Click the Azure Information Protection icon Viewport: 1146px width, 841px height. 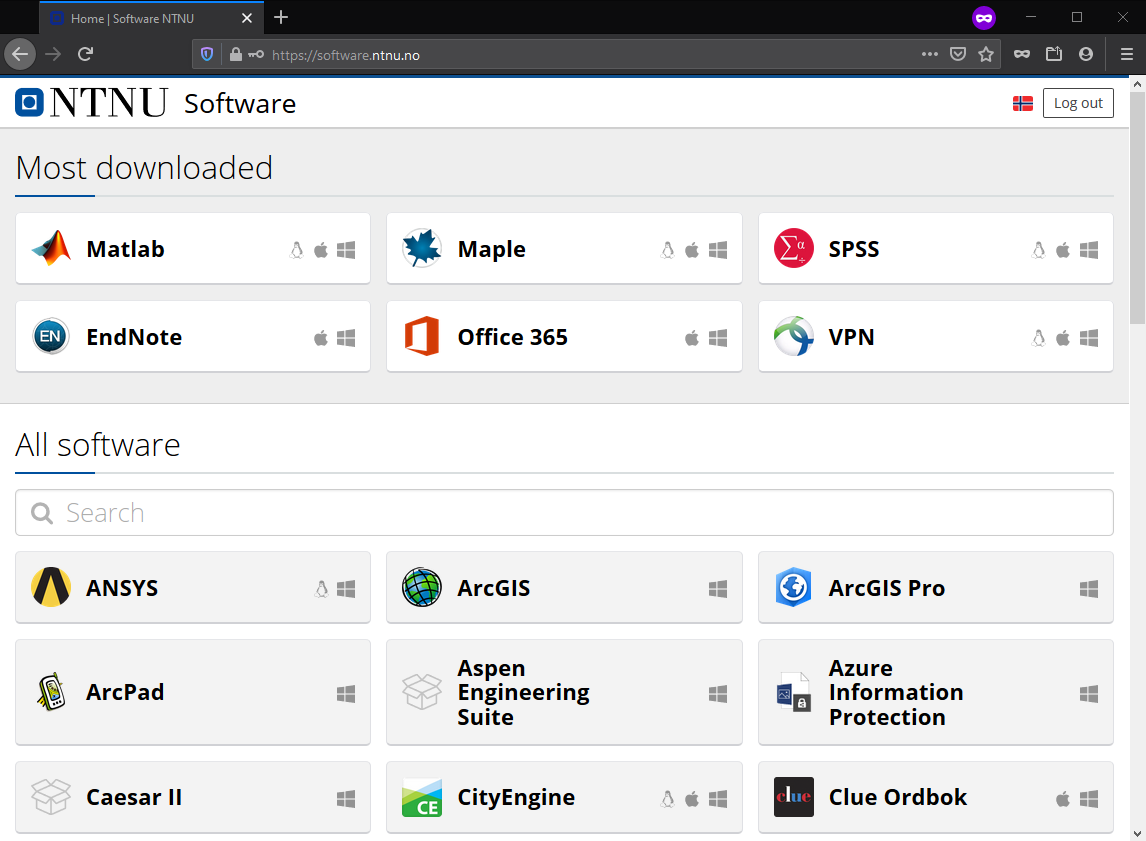click(794, 692)
